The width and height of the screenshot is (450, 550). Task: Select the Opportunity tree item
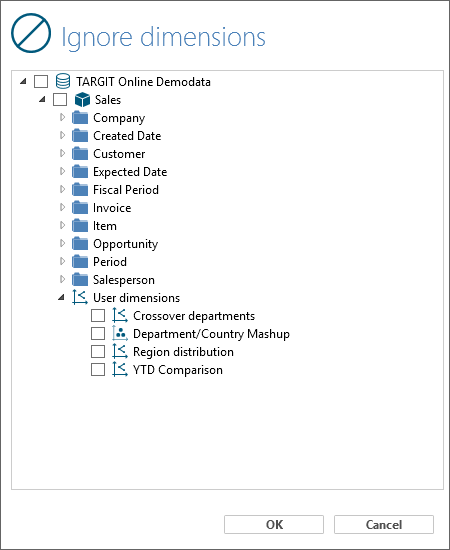tap(126, 243)
